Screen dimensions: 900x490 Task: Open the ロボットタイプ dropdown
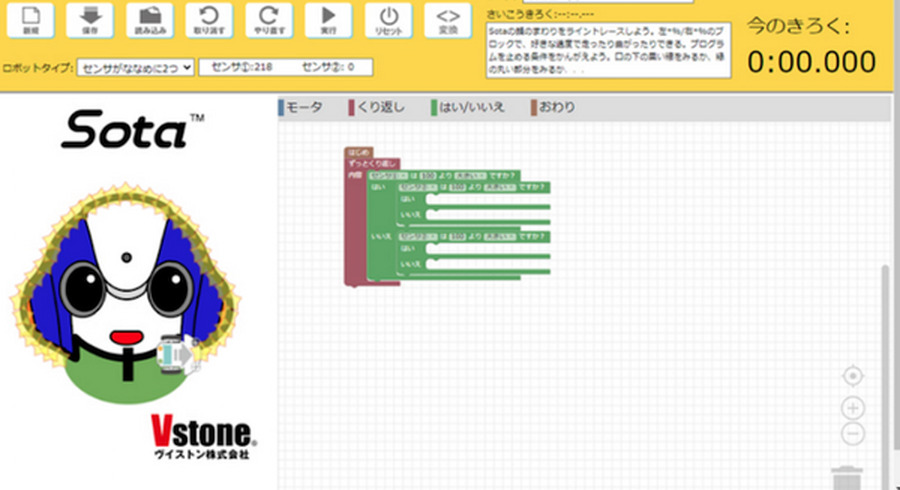[x=135, y=68]
